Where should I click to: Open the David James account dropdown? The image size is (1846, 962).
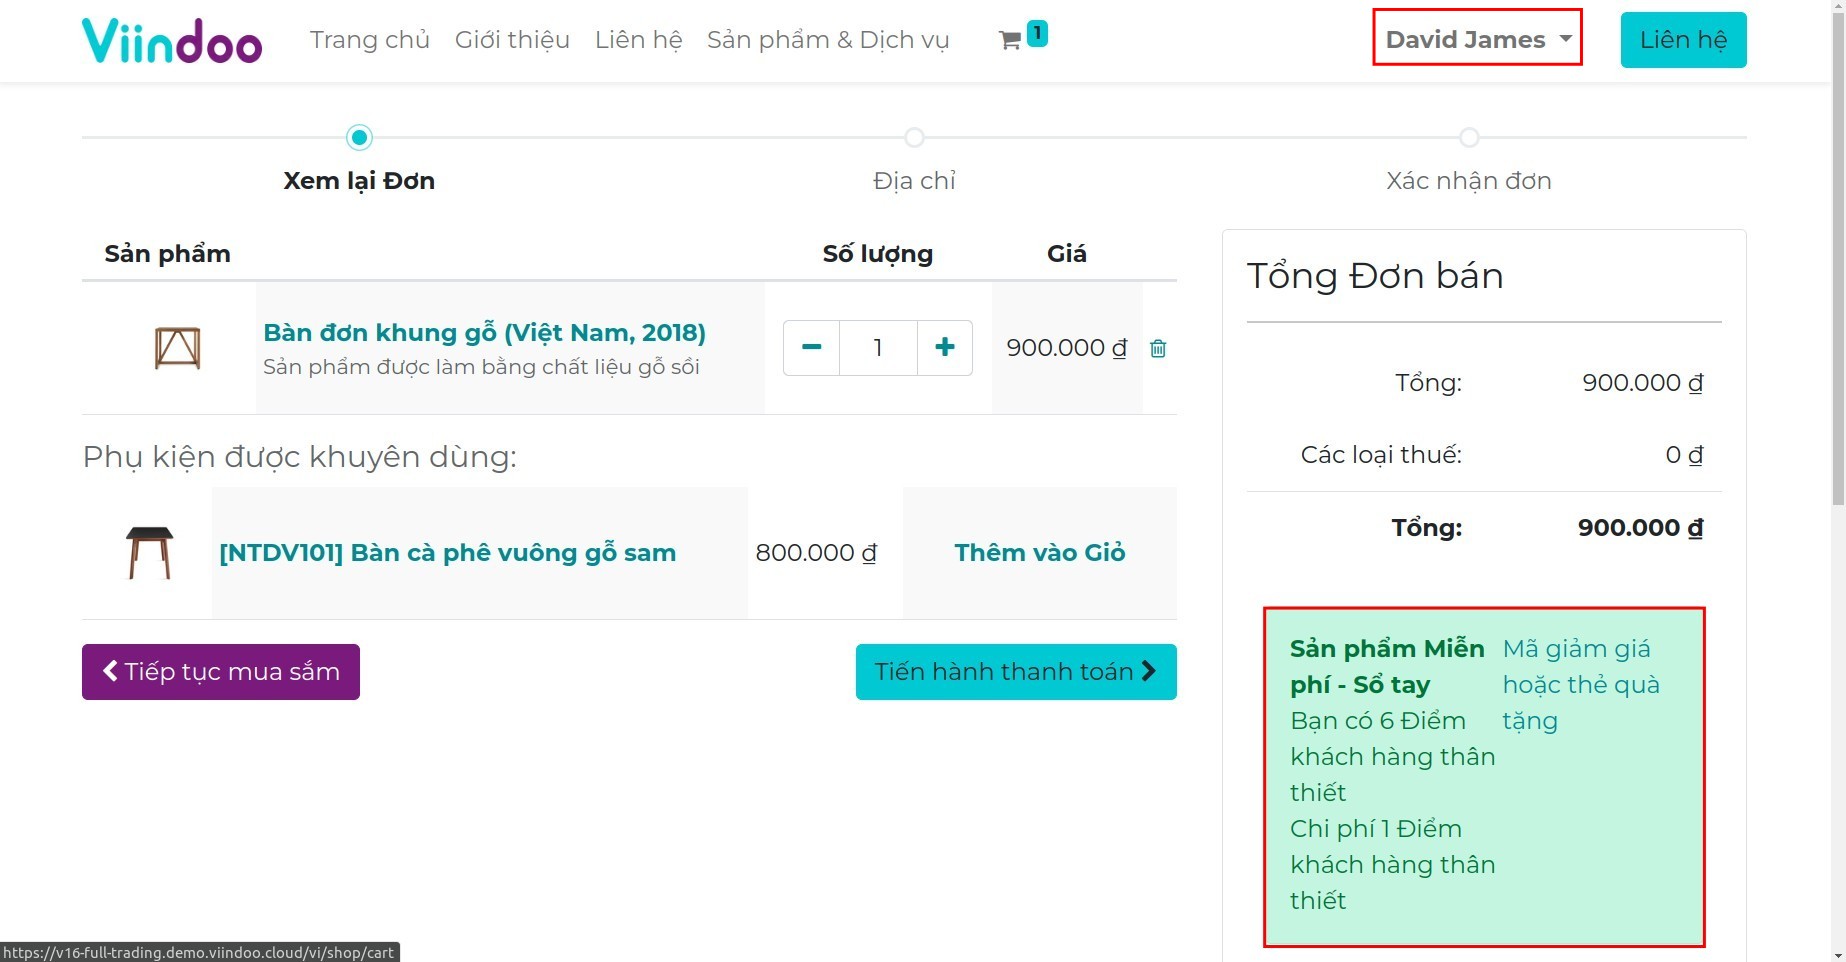(x=1477, y=39)
